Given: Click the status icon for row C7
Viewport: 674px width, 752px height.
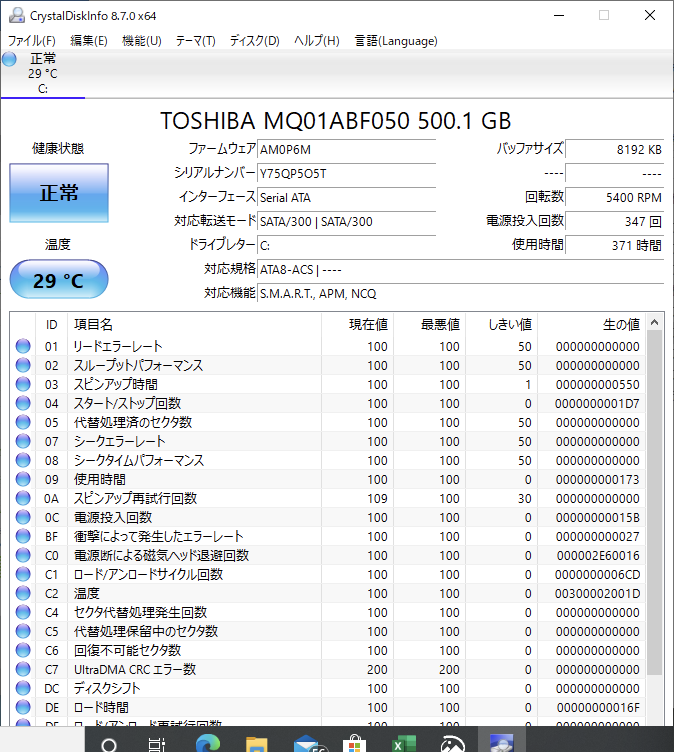Looking at the screenshot, I should 23,669.
